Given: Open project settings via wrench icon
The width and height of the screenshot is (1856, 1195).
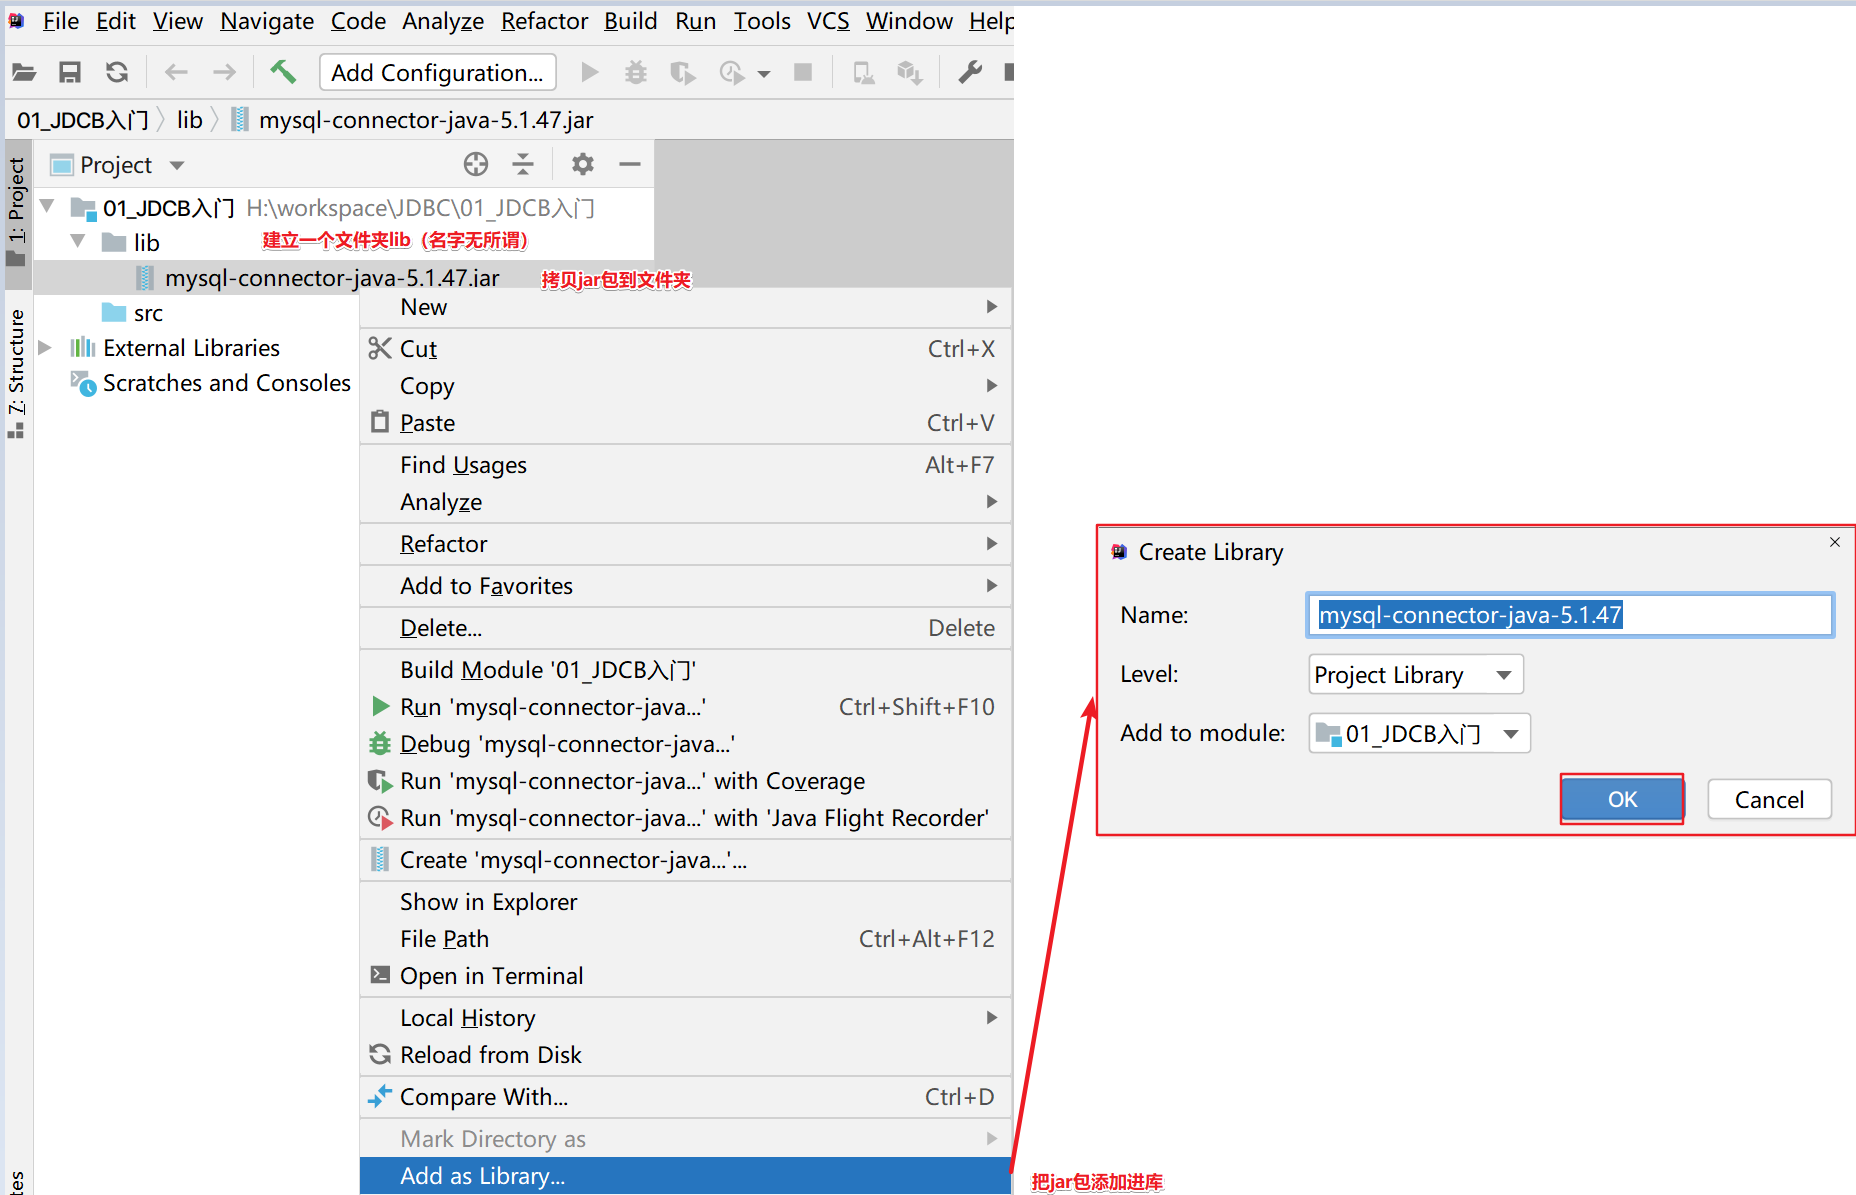Looking at the screenshot, I should (969, 72).
